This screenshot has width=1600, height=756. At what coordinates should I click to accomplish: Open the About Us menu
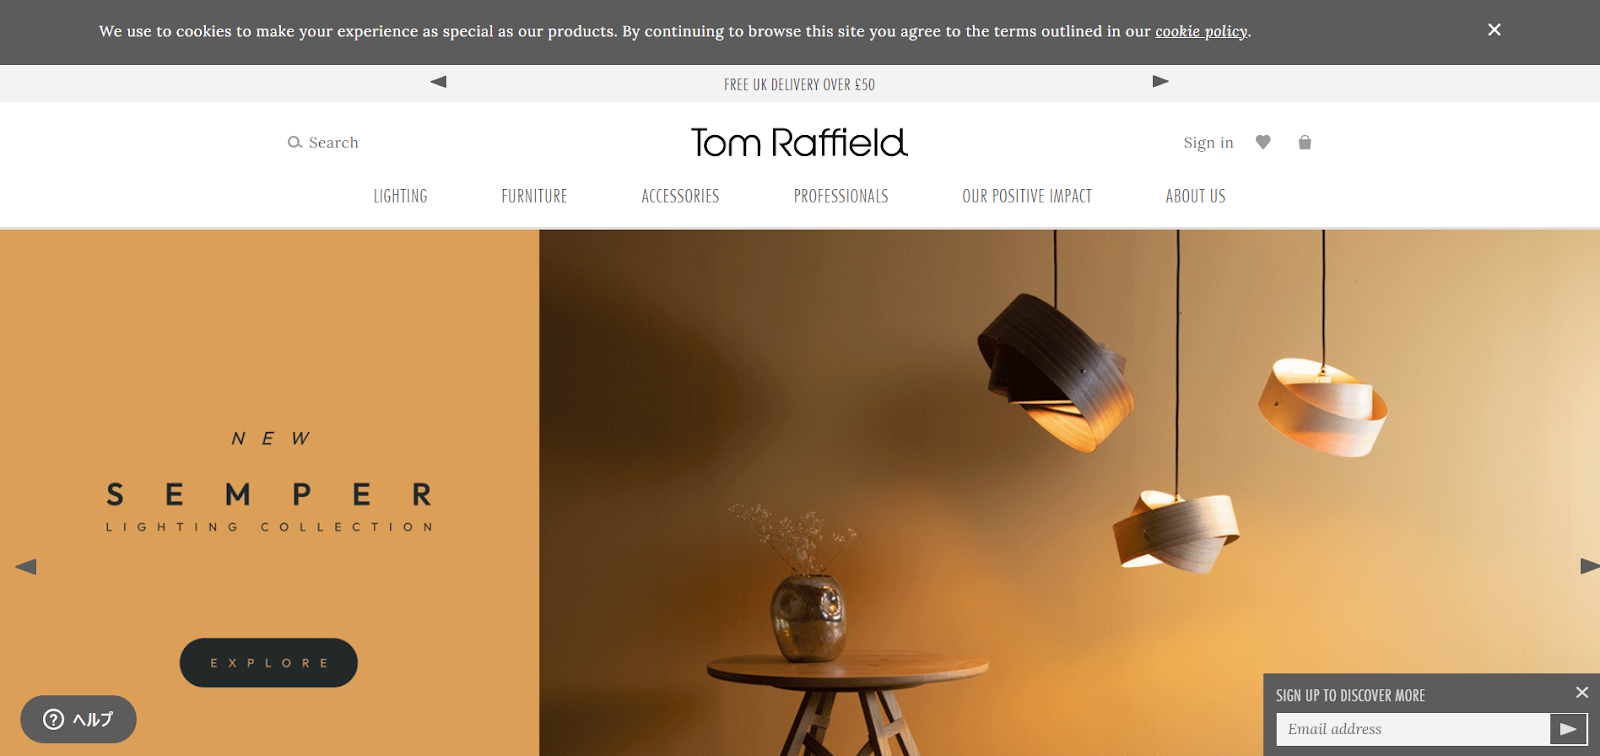(x=1195, y=196)
